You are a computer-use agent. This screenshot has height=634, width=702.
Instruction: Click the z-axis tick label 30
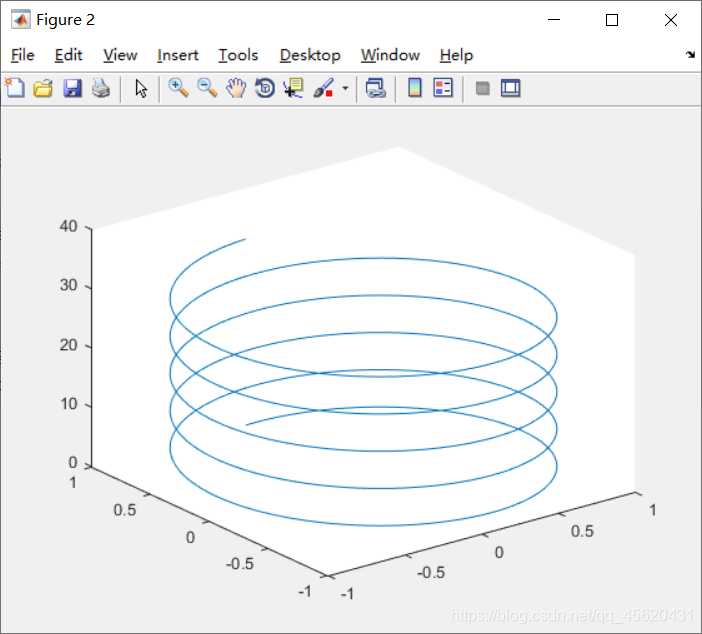coord(68,285)
